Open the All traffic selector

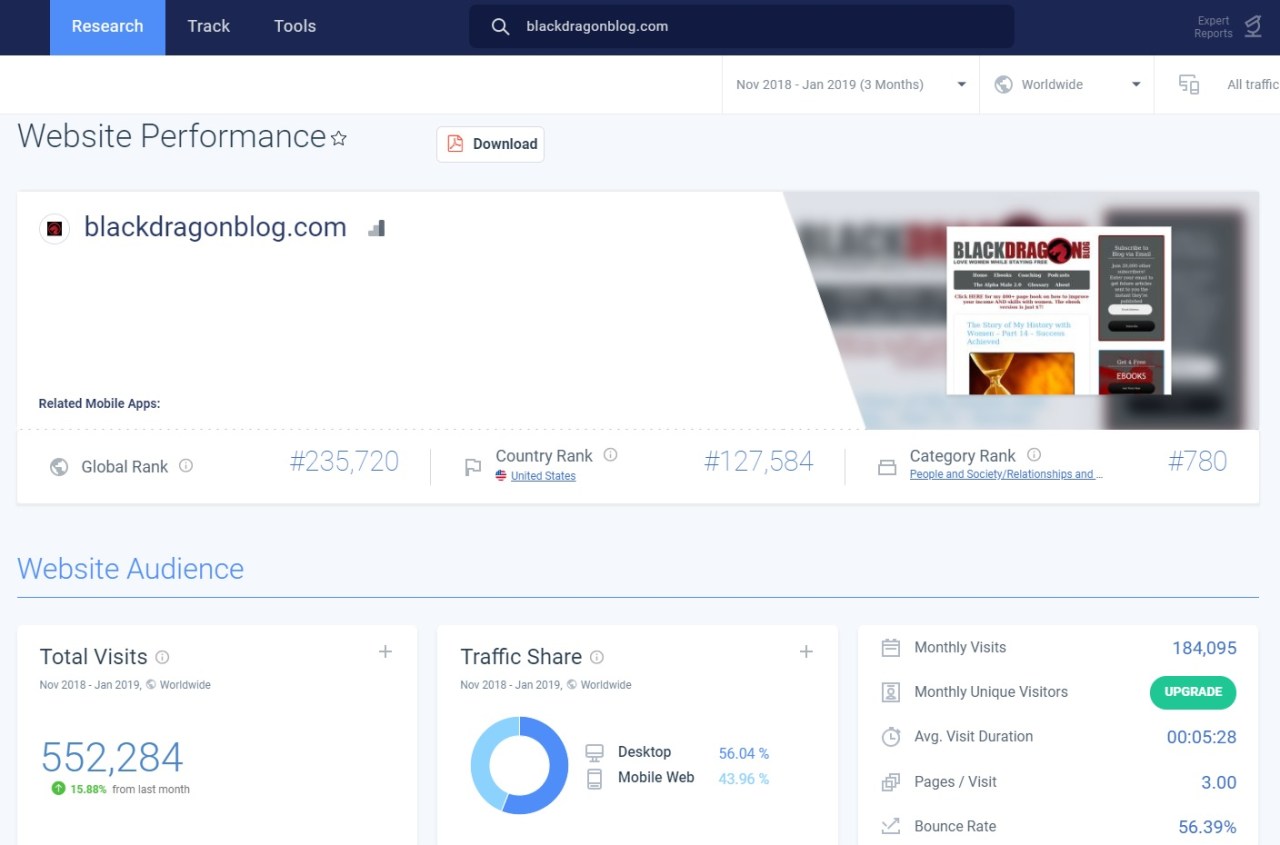(x=1251, y=84)
